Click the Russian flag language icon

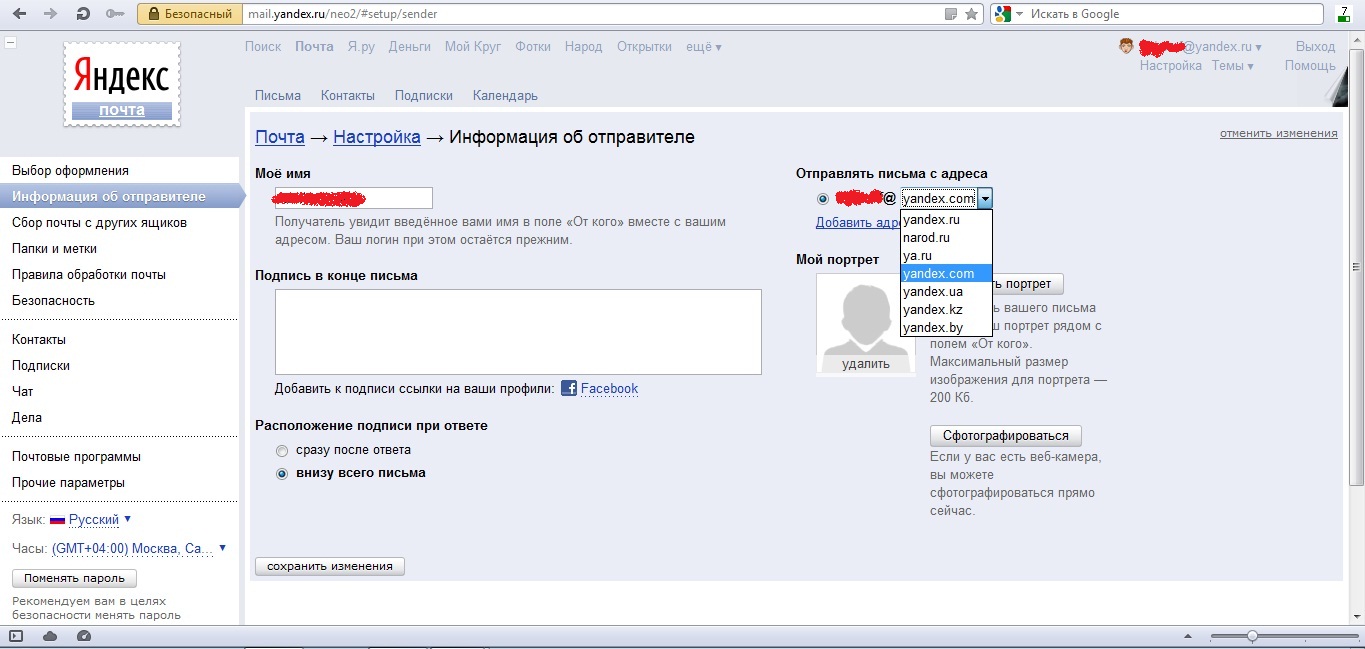click(x=57, y=520)
